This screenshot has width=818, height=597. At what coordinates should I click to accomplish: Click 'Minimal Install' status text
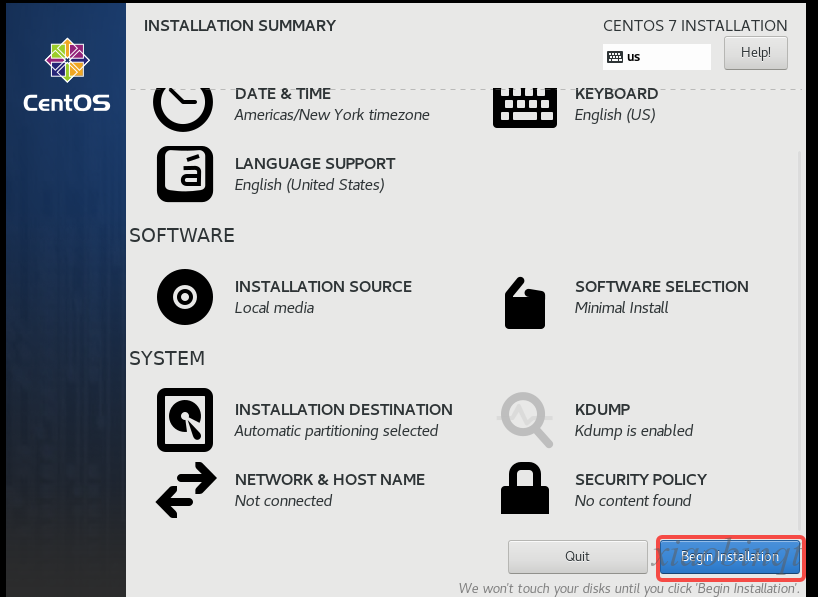click(x=621, y=308)
